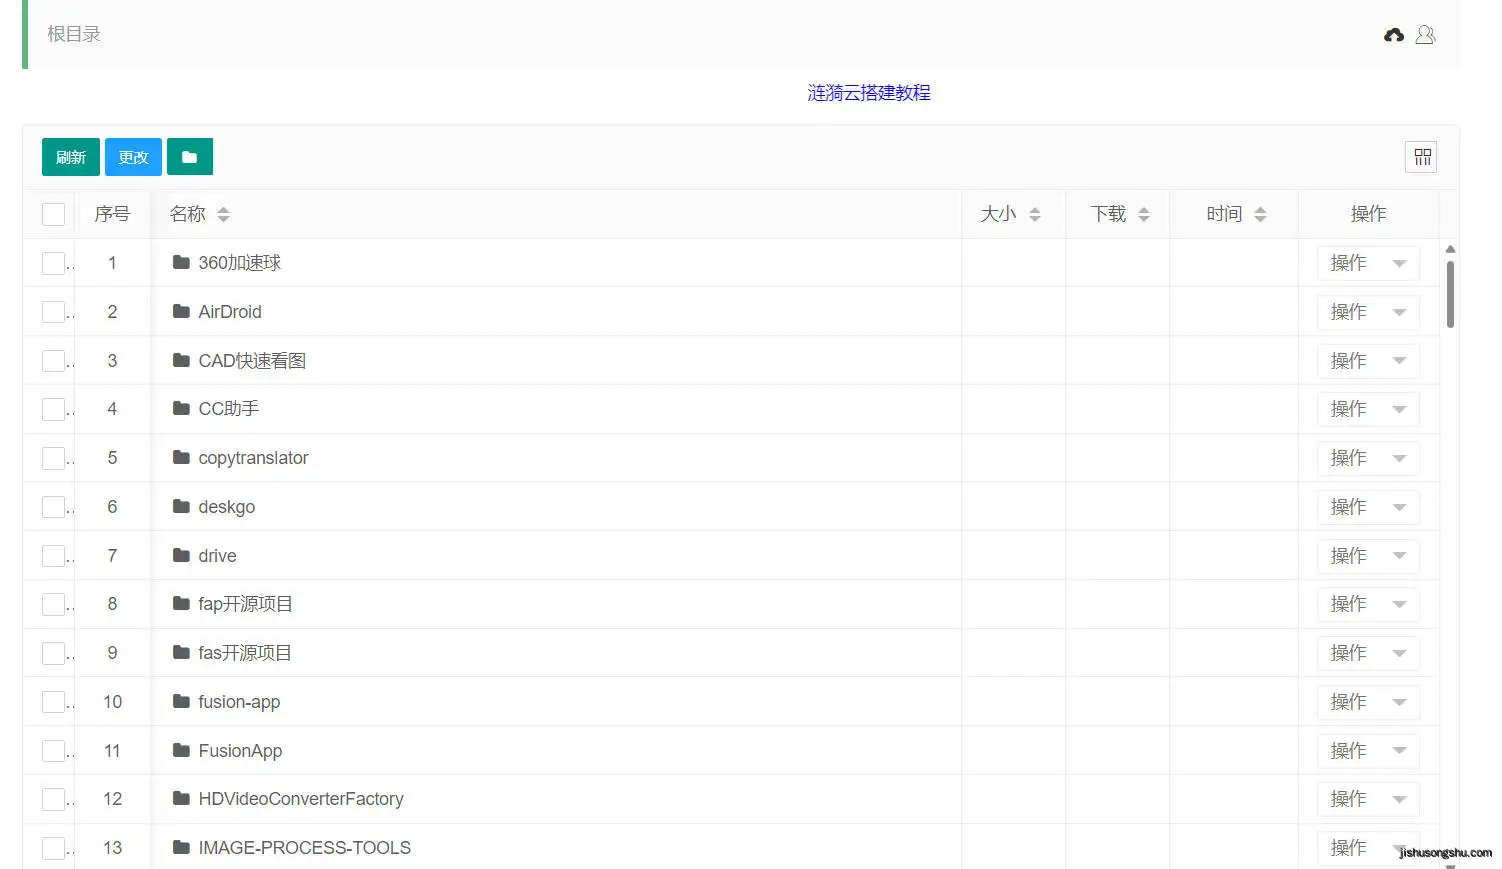Click the blue 更改 button
The height and width of the screenshot is (869, 1502).
(133, 157)
